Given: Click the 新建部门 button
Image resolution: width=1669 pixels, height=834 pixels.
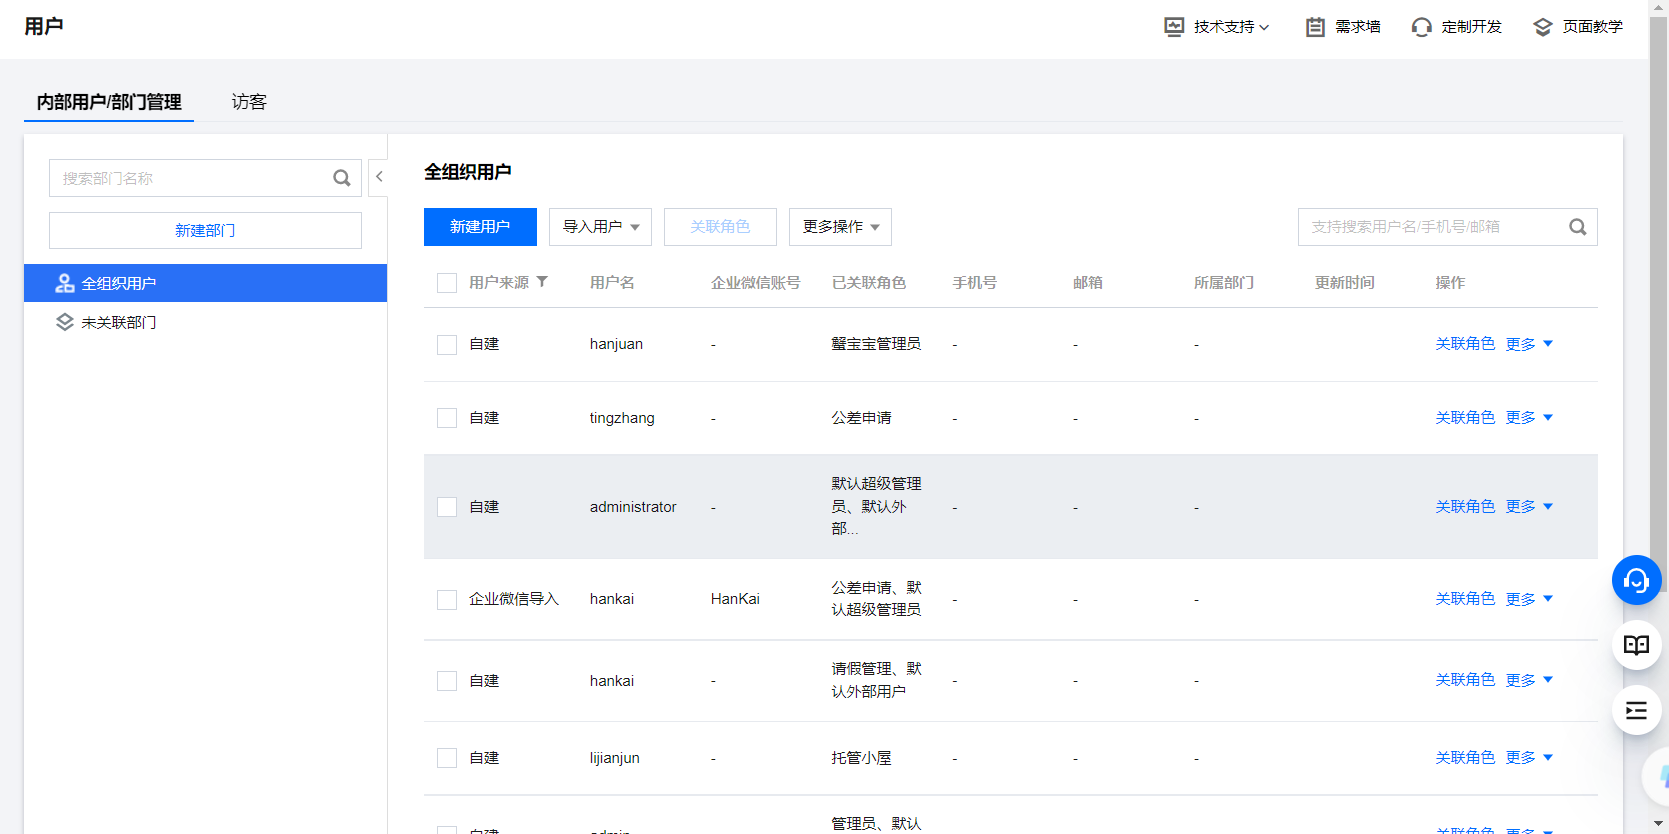Looking at the screenshot, I should (205, 230).
